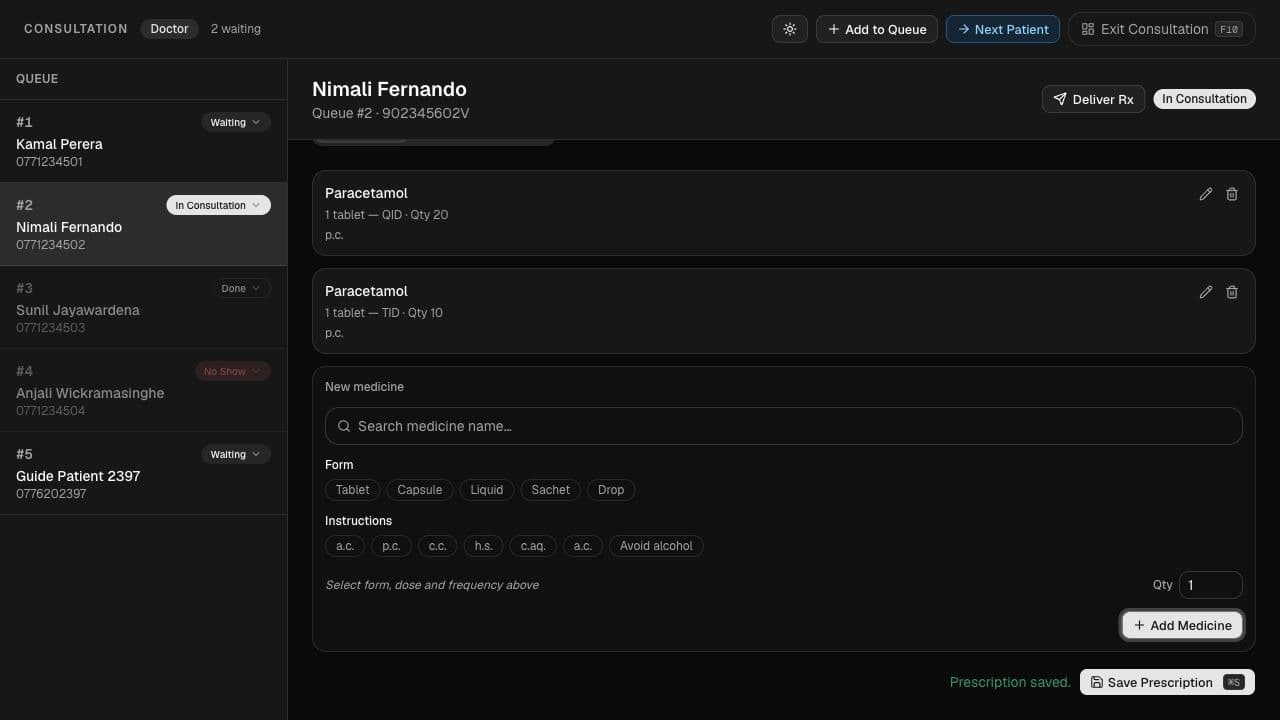The width and height of the screenshot is (1280, 720).
Task: Click the Doctor role badge
Action: coord(169,29)
